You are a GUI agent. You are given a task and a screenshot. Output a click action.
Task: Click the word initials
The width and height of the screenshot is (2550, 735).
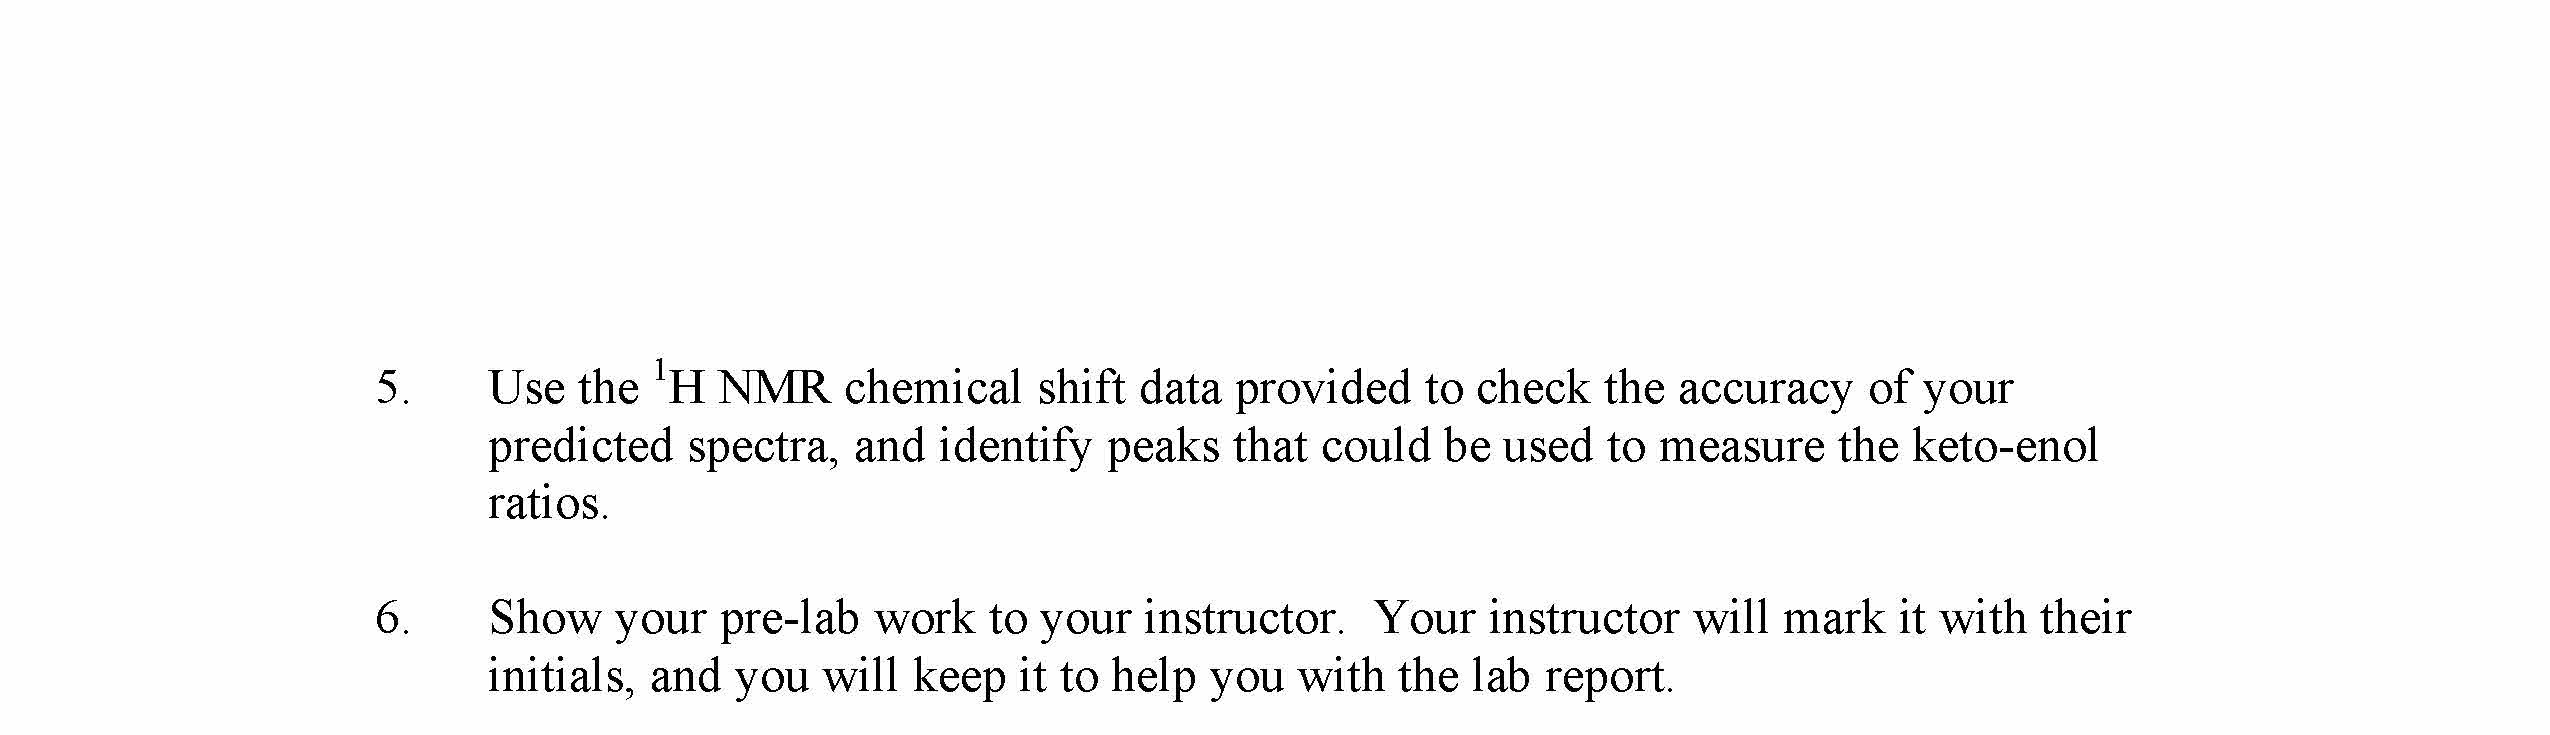click(x=561, y=677)
